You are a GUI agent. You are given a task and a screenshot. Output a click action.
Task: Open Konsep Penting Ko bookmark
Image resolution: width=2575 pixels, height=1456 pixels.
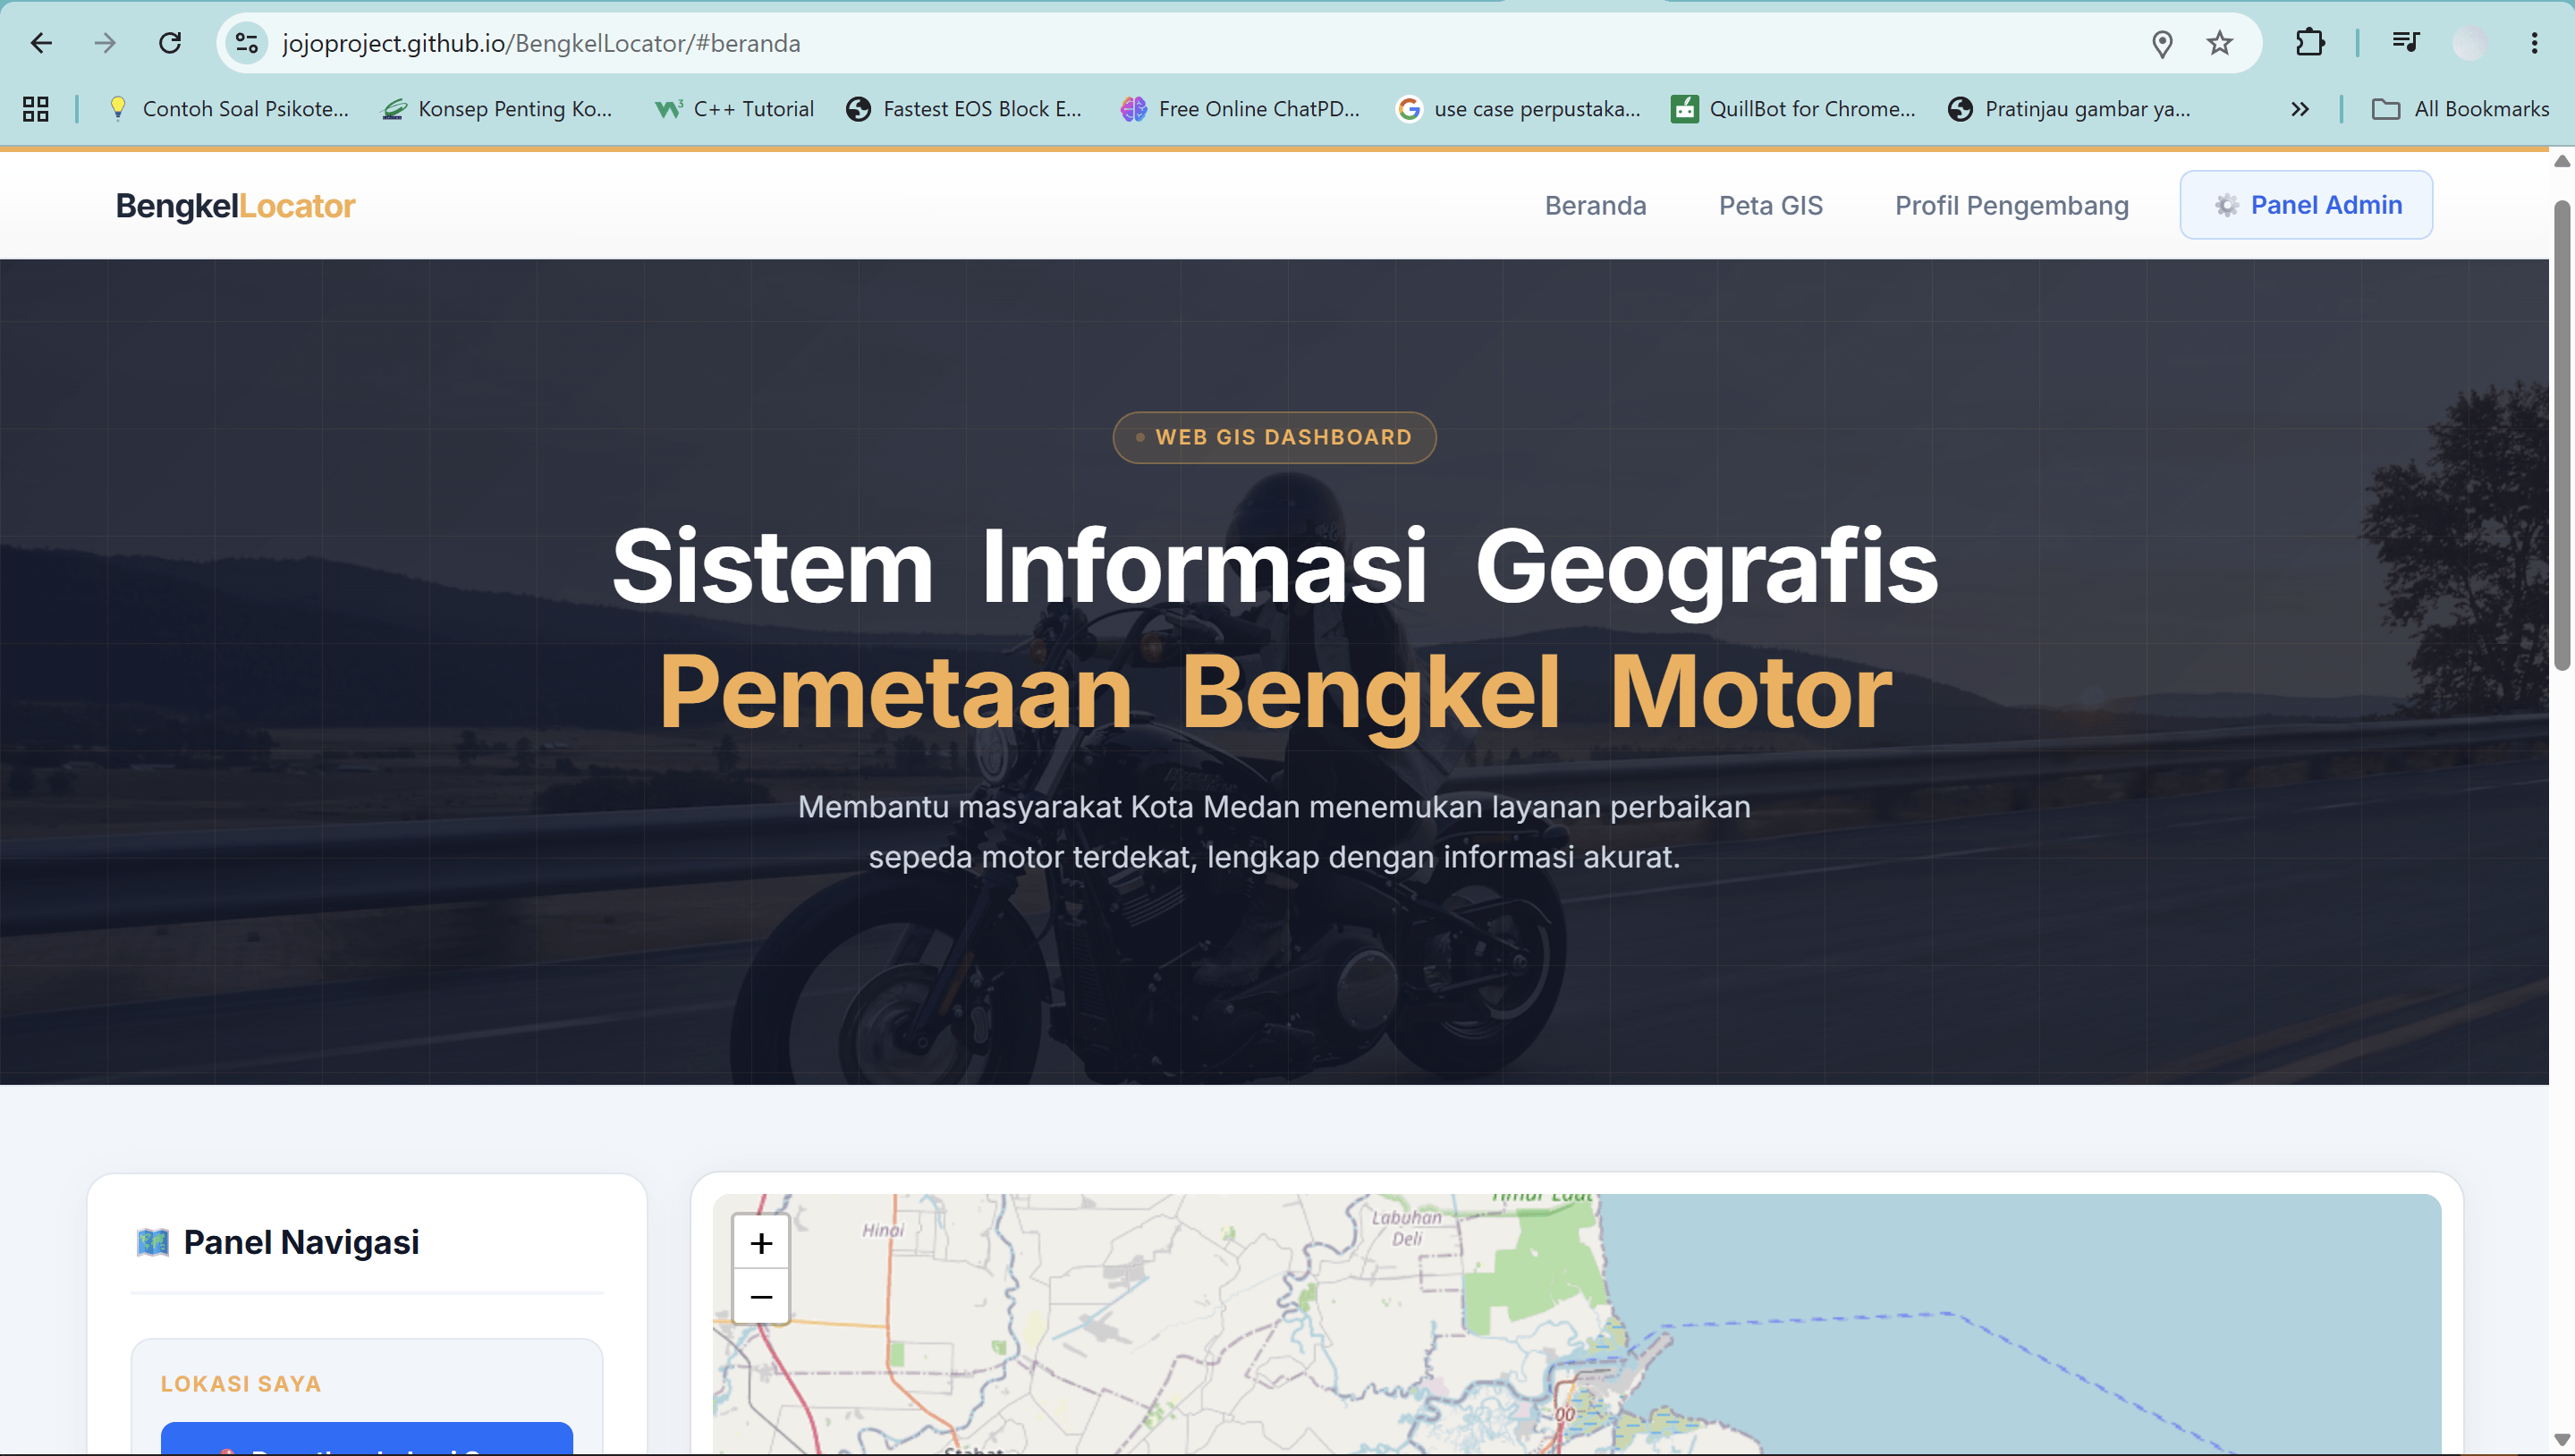498,109
